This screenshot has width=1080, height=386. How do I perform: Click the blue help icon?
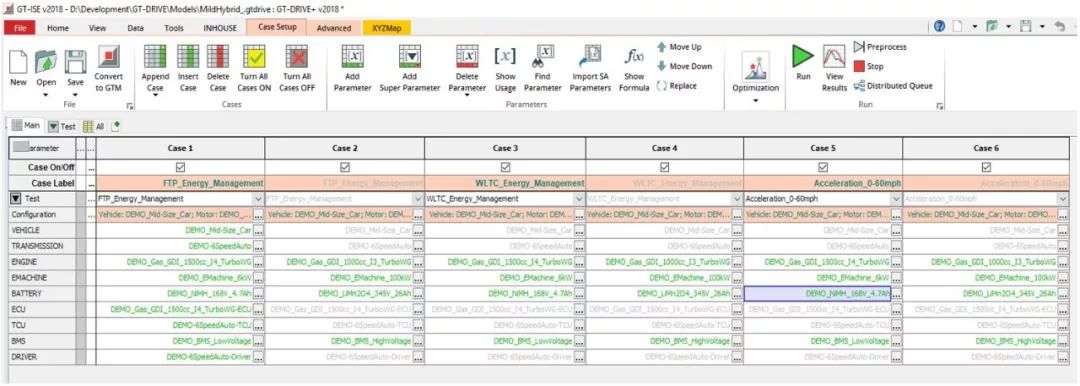coord(939,26)
